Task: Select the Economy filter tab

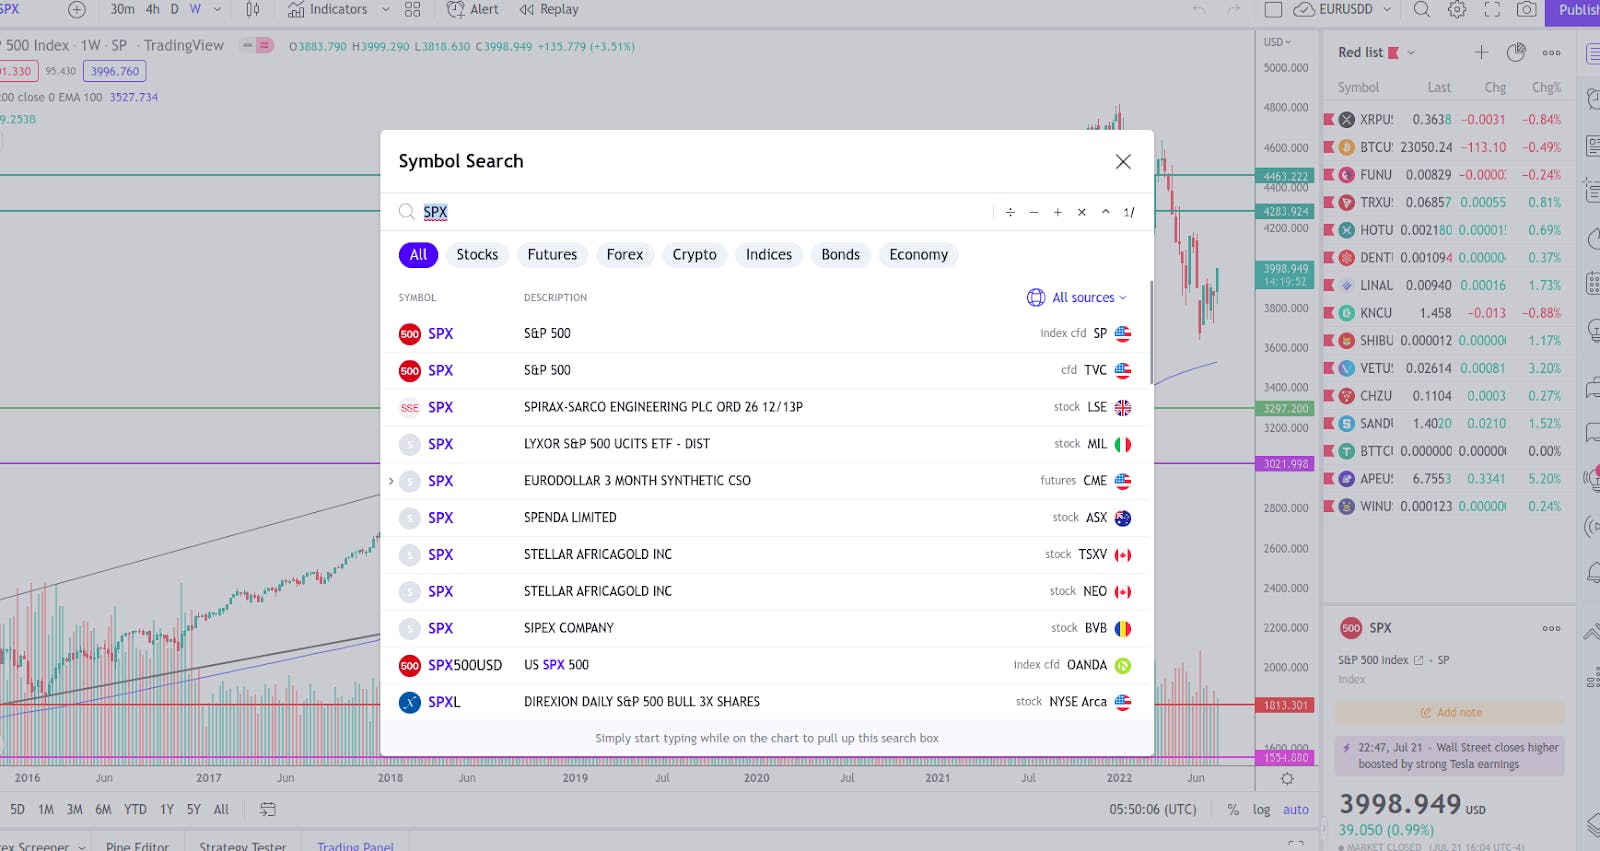Action: 918,255
